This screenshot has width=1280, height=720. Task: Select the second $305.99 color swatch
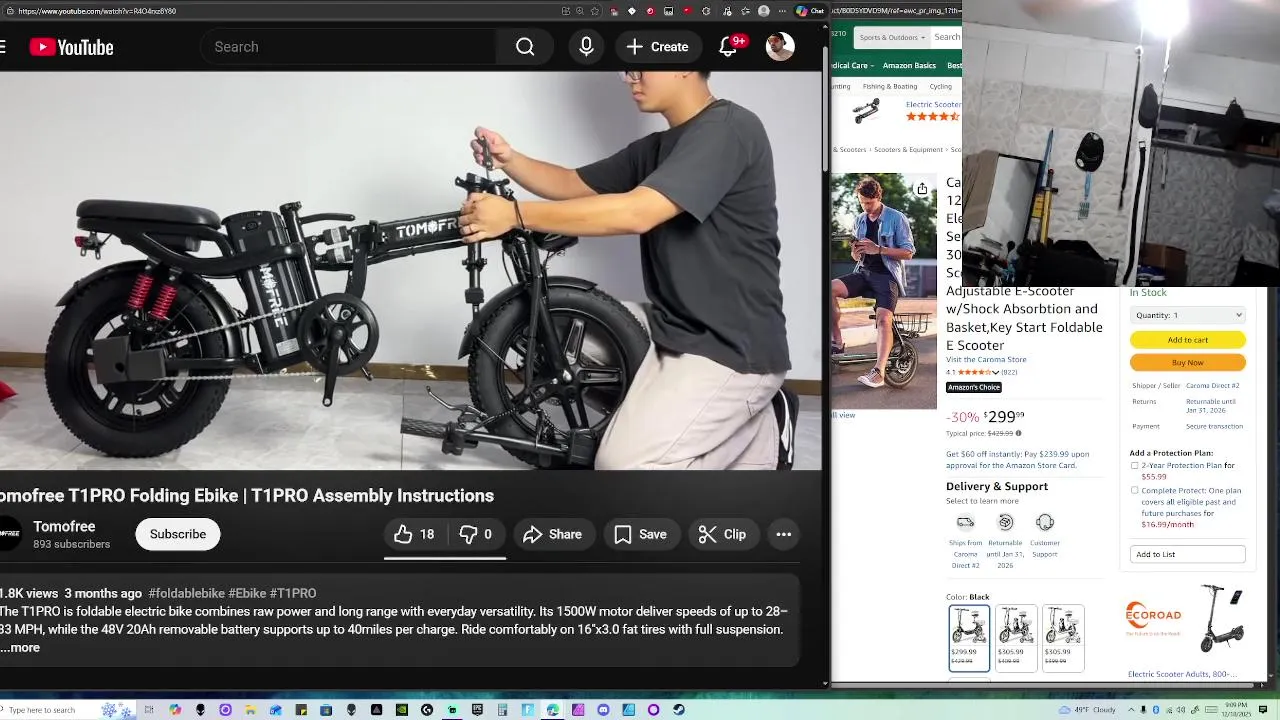coord(1016,638)
